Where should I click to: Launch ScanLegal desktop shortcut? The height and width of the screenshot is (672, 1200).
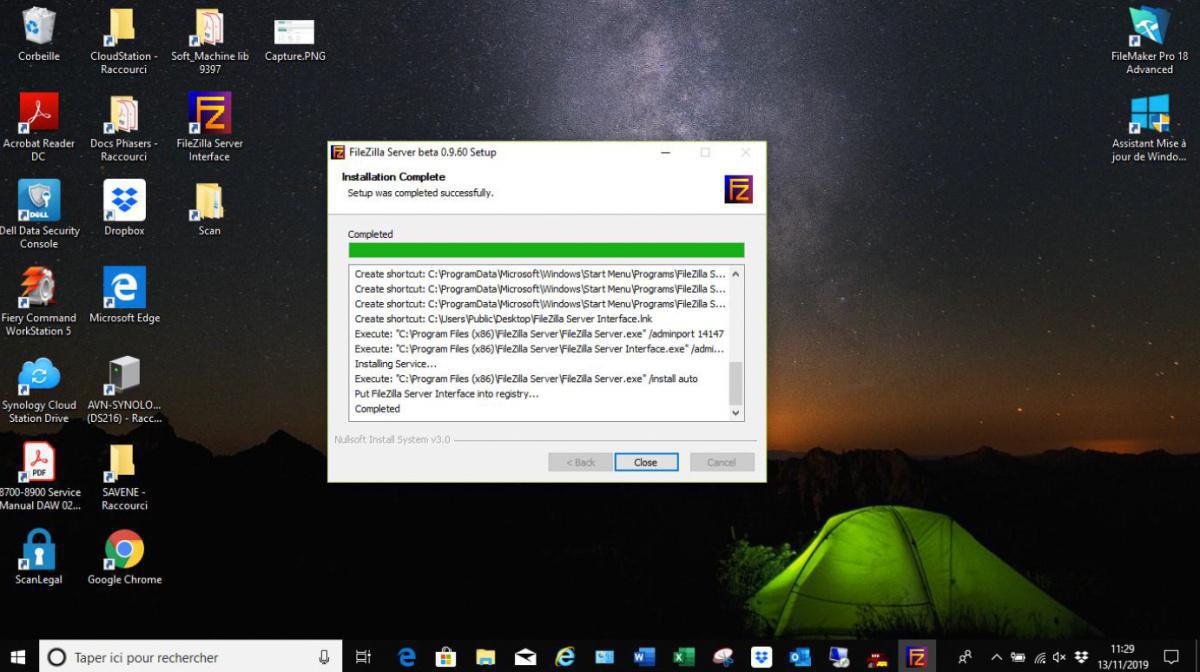[38, 556]
